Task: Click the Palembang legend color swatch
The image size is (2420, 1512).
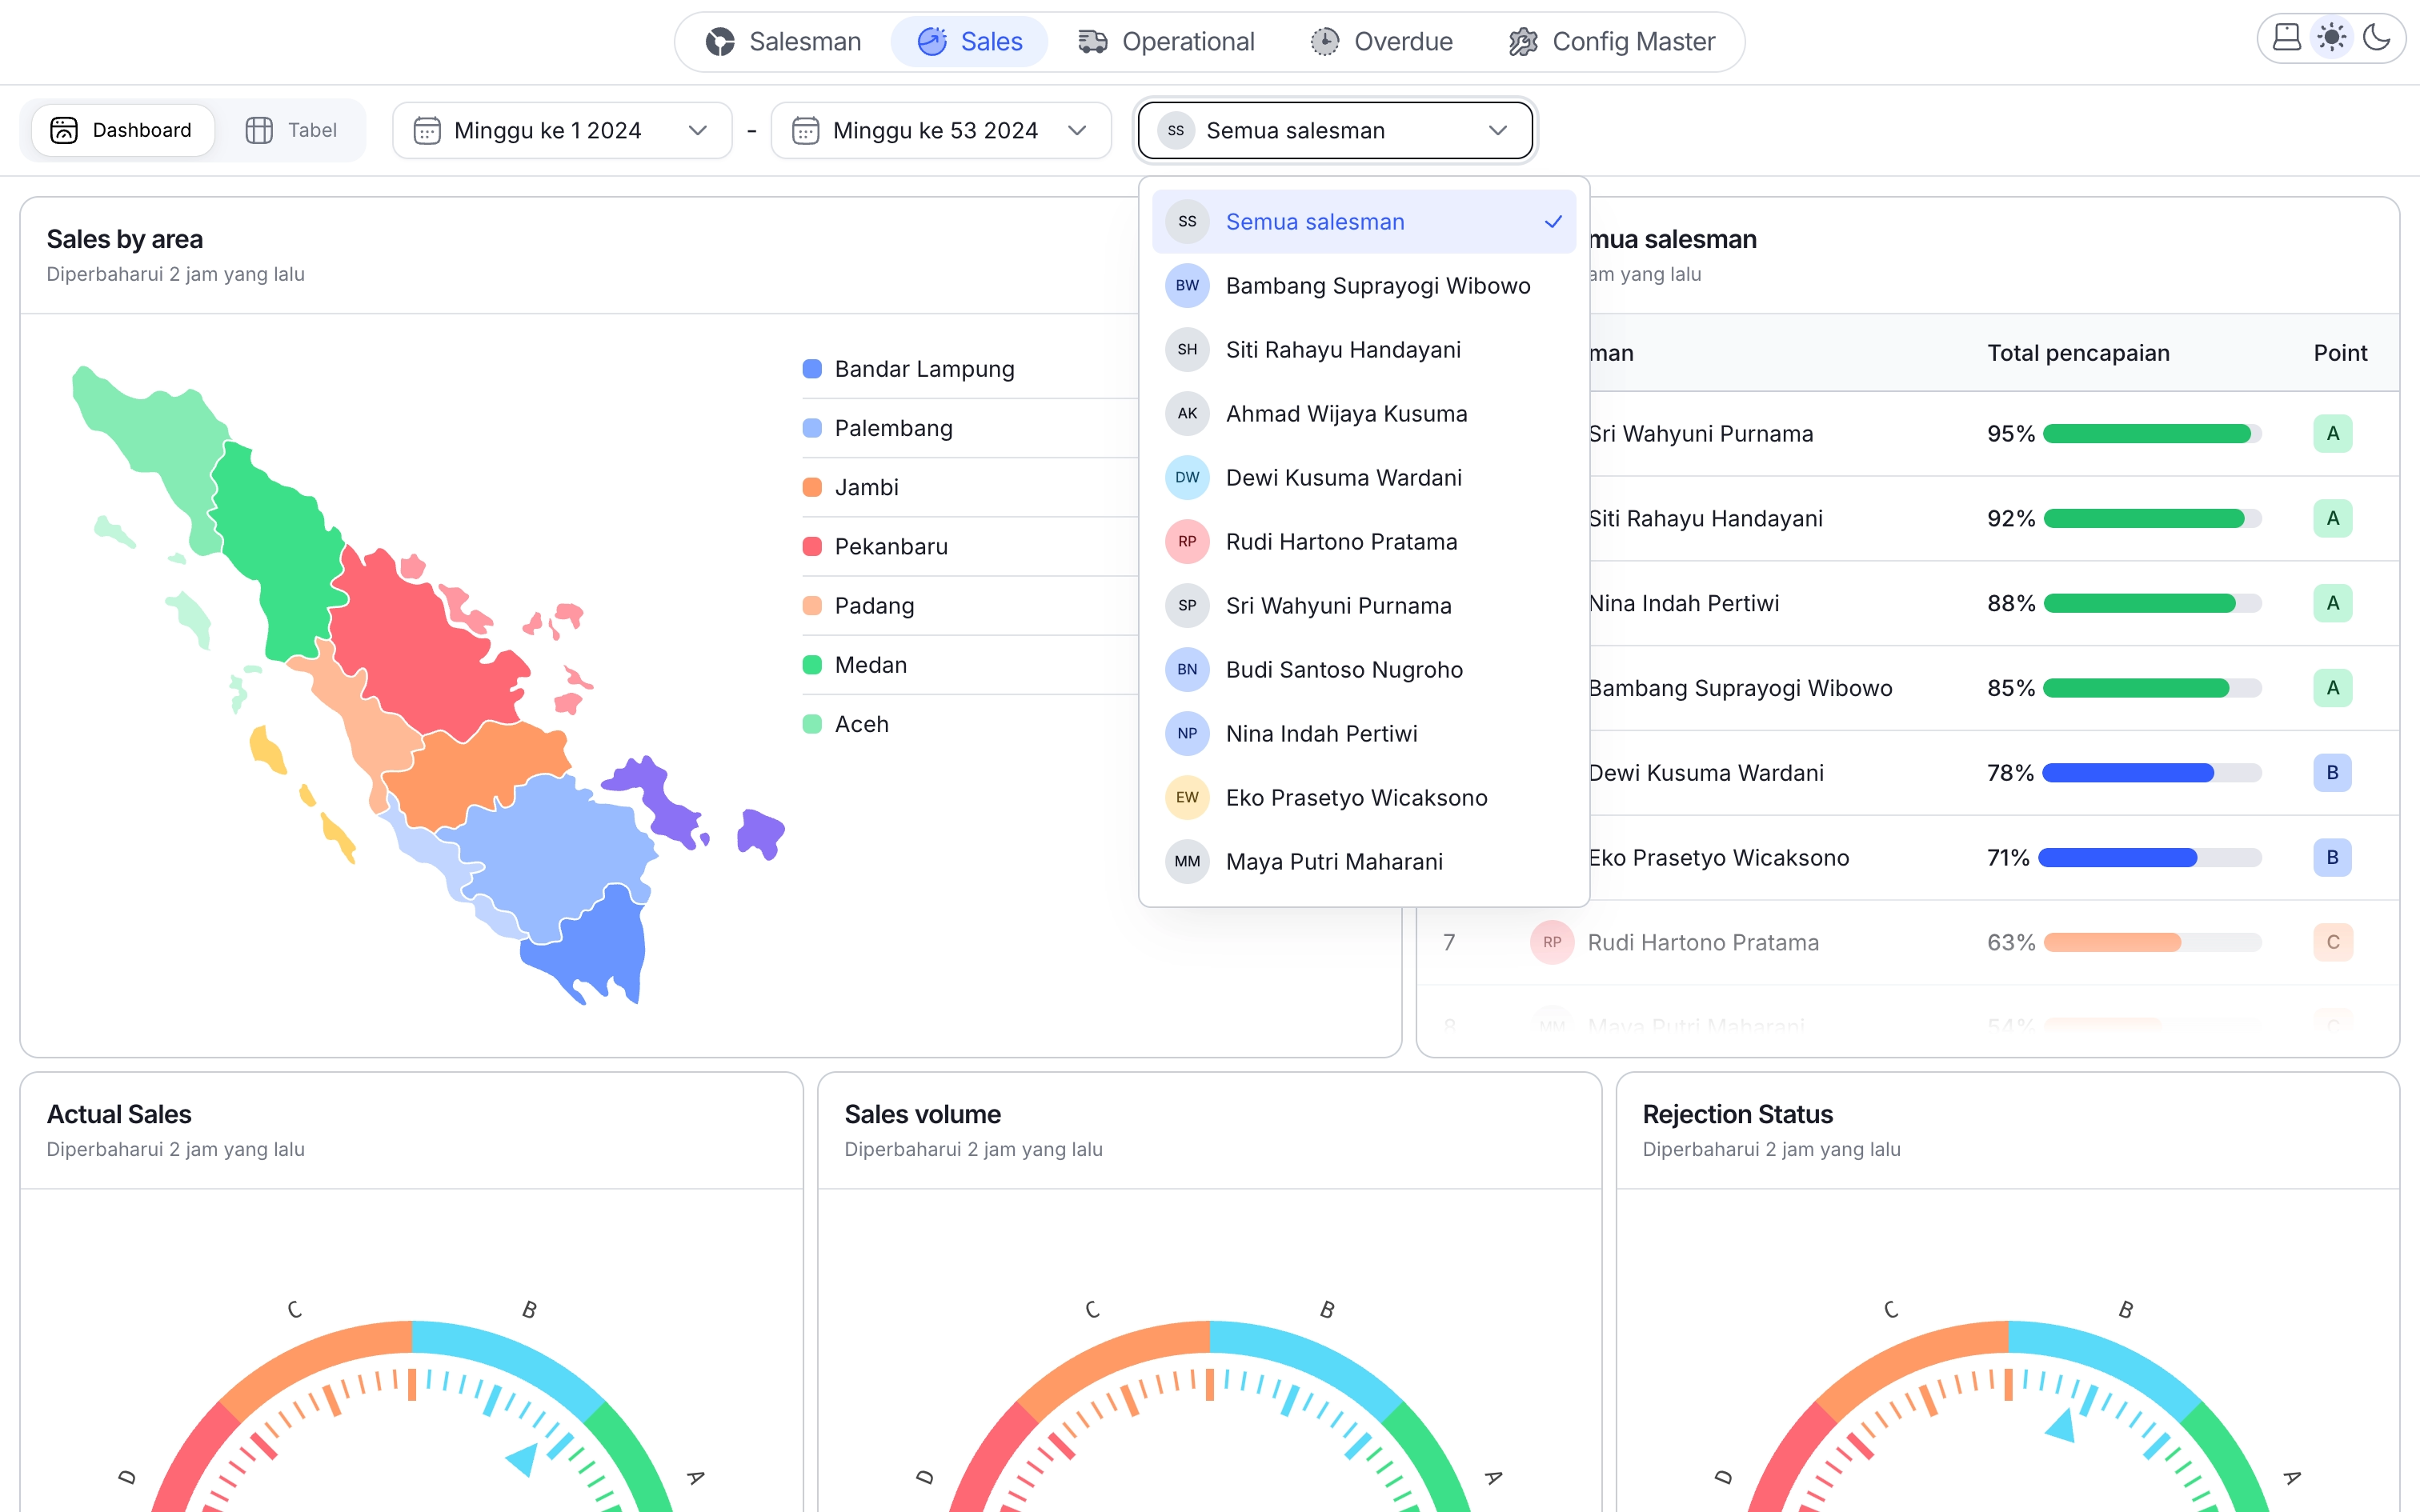Action: pyautogui.click(x=812, y=428)
